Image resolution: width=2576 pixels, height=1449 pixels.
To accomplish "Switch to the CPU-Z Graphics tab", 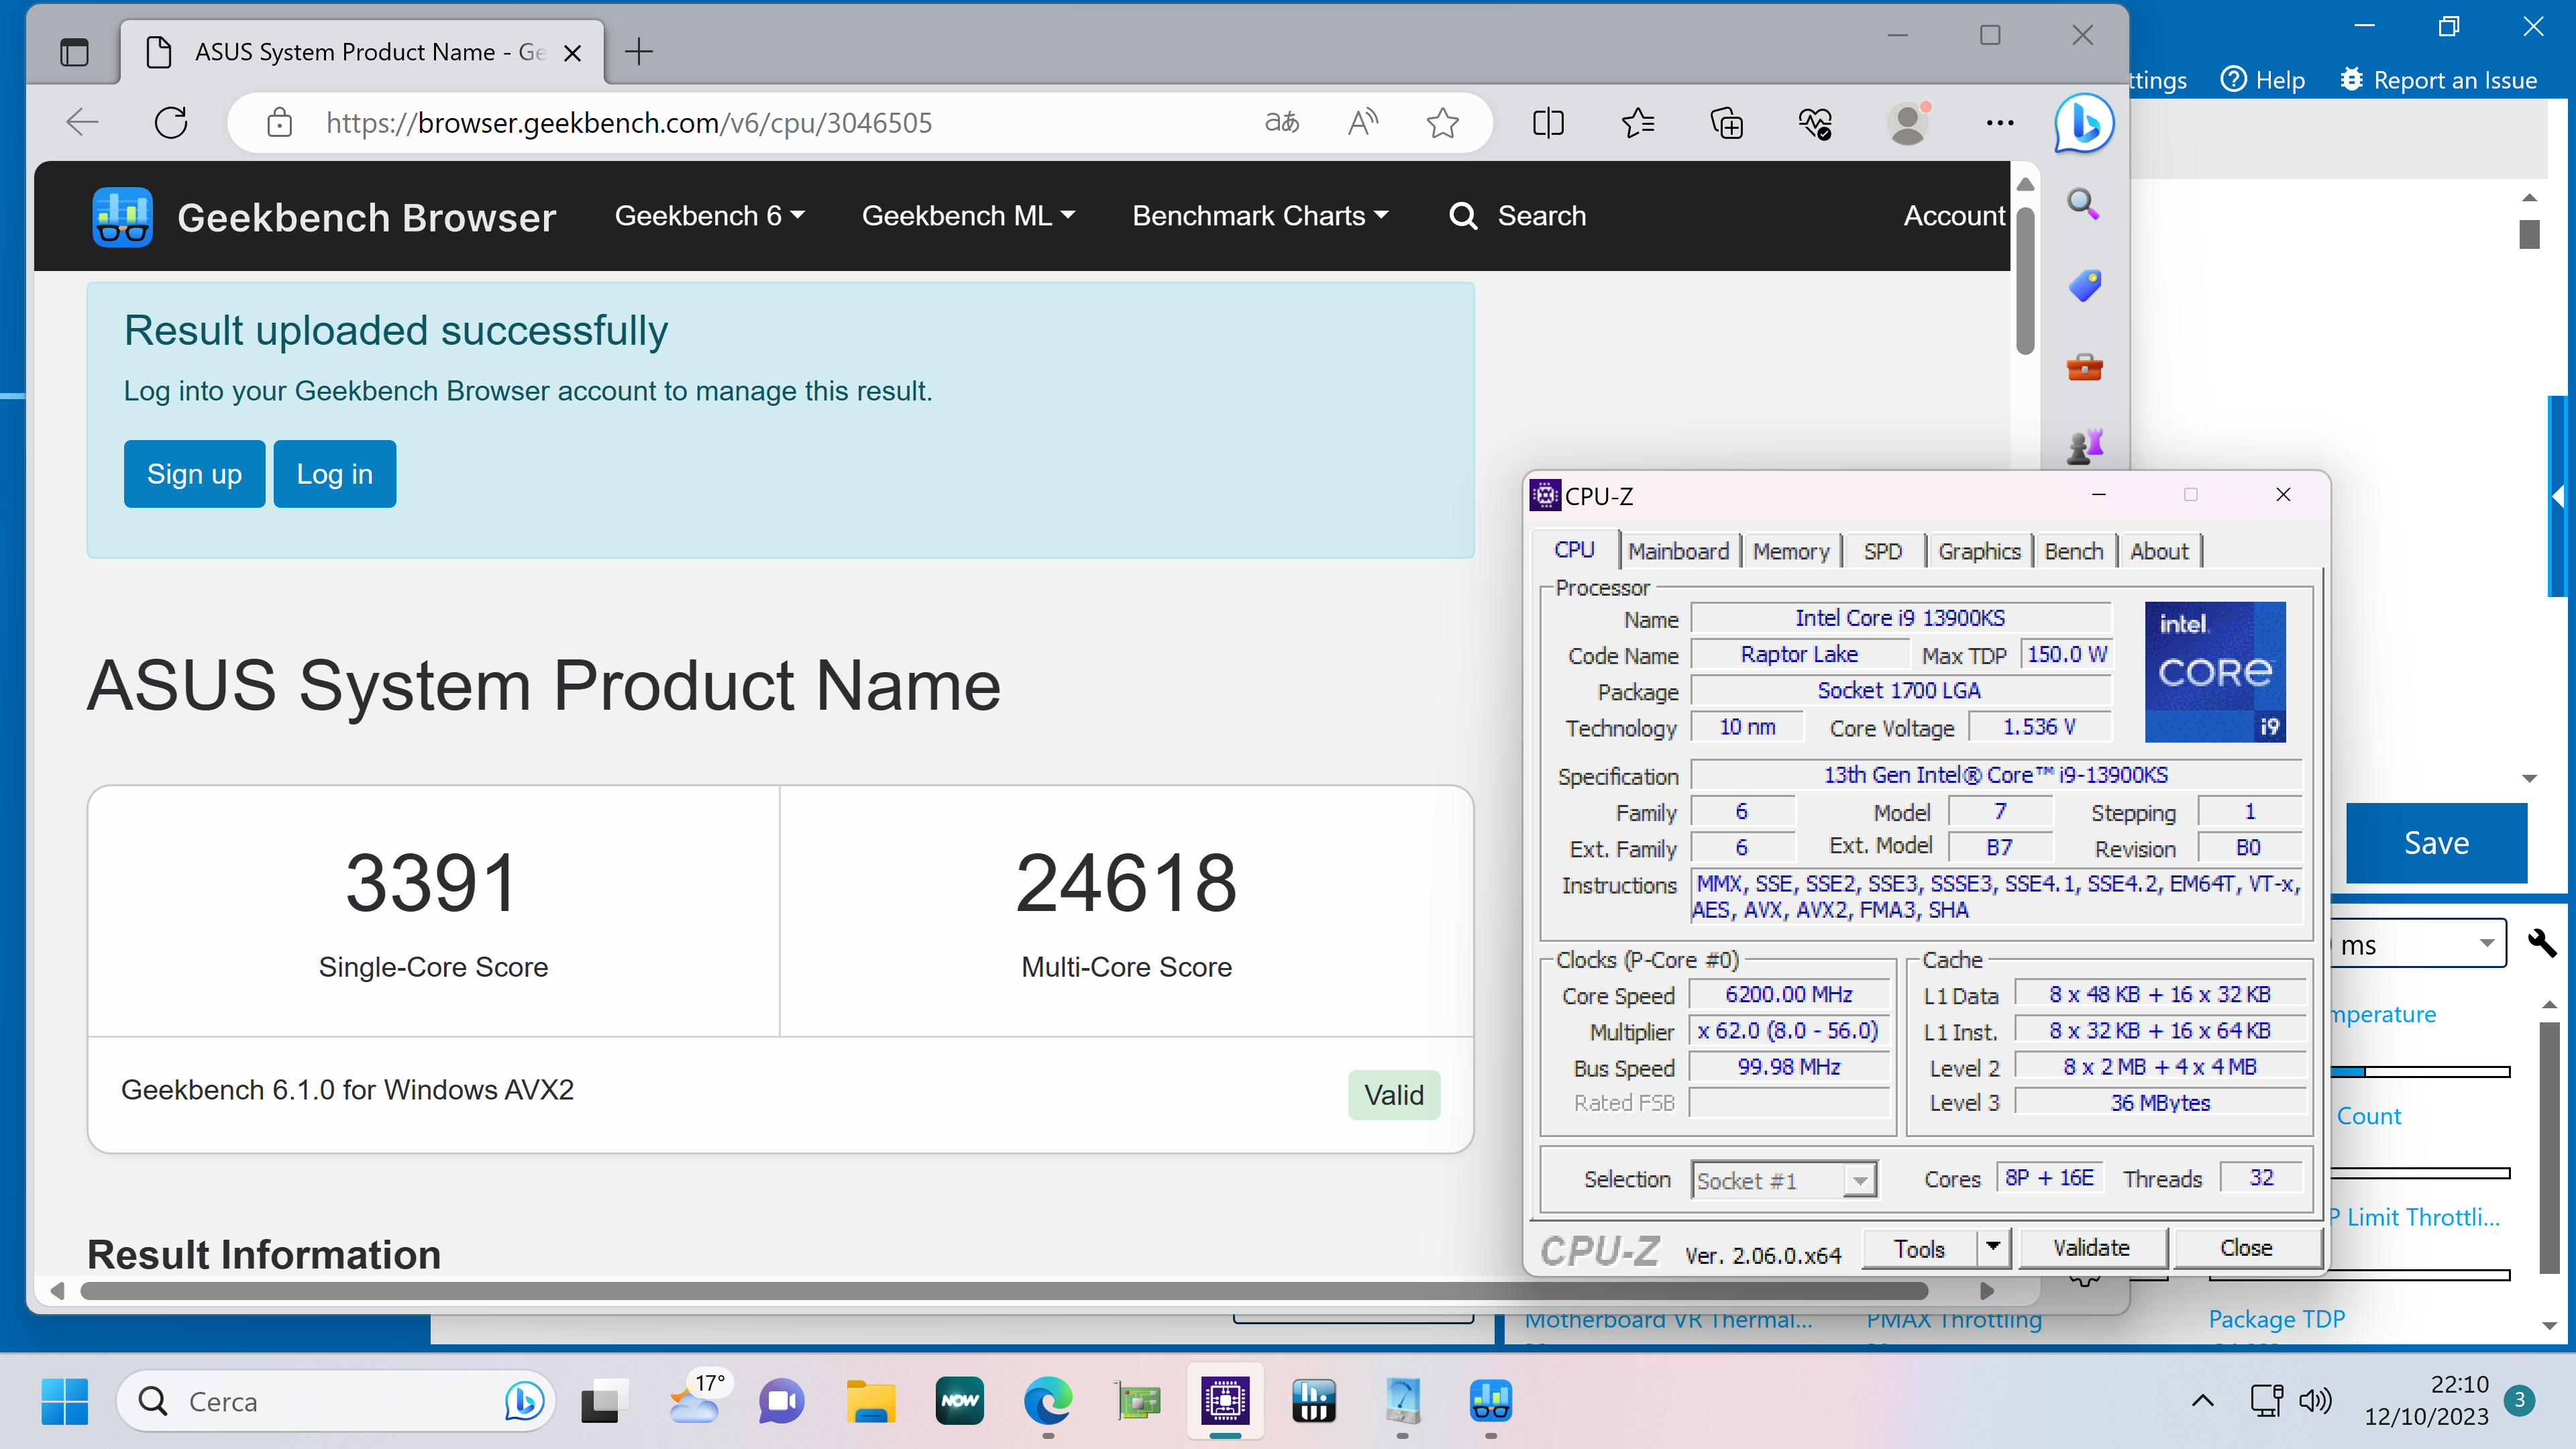I will tap(1979, 551).
